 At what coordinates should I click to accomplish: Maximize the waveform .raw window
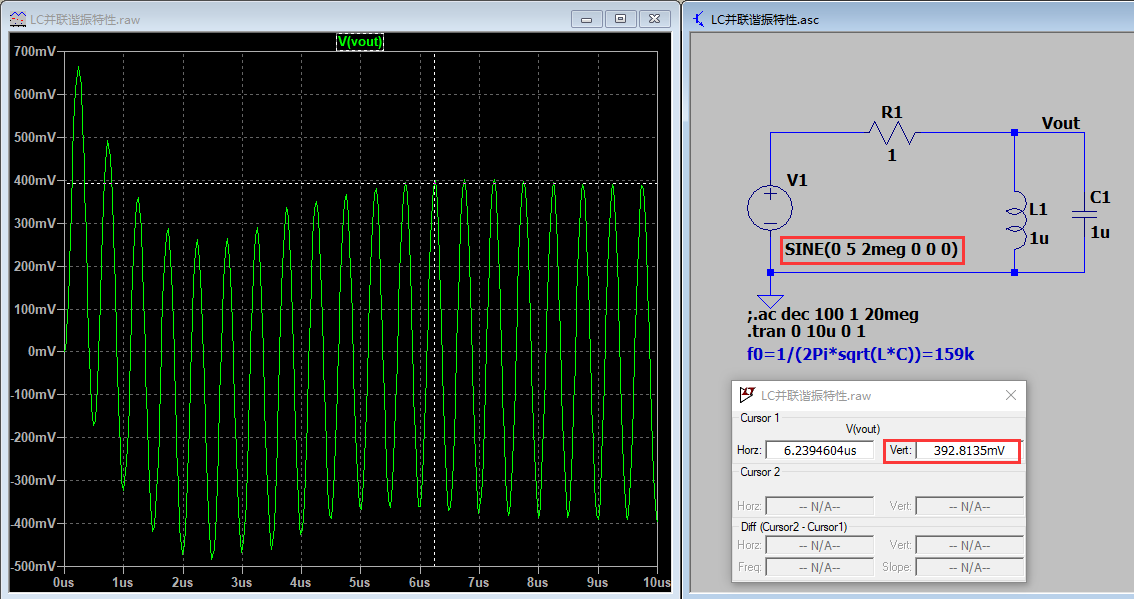click(621, 19)
